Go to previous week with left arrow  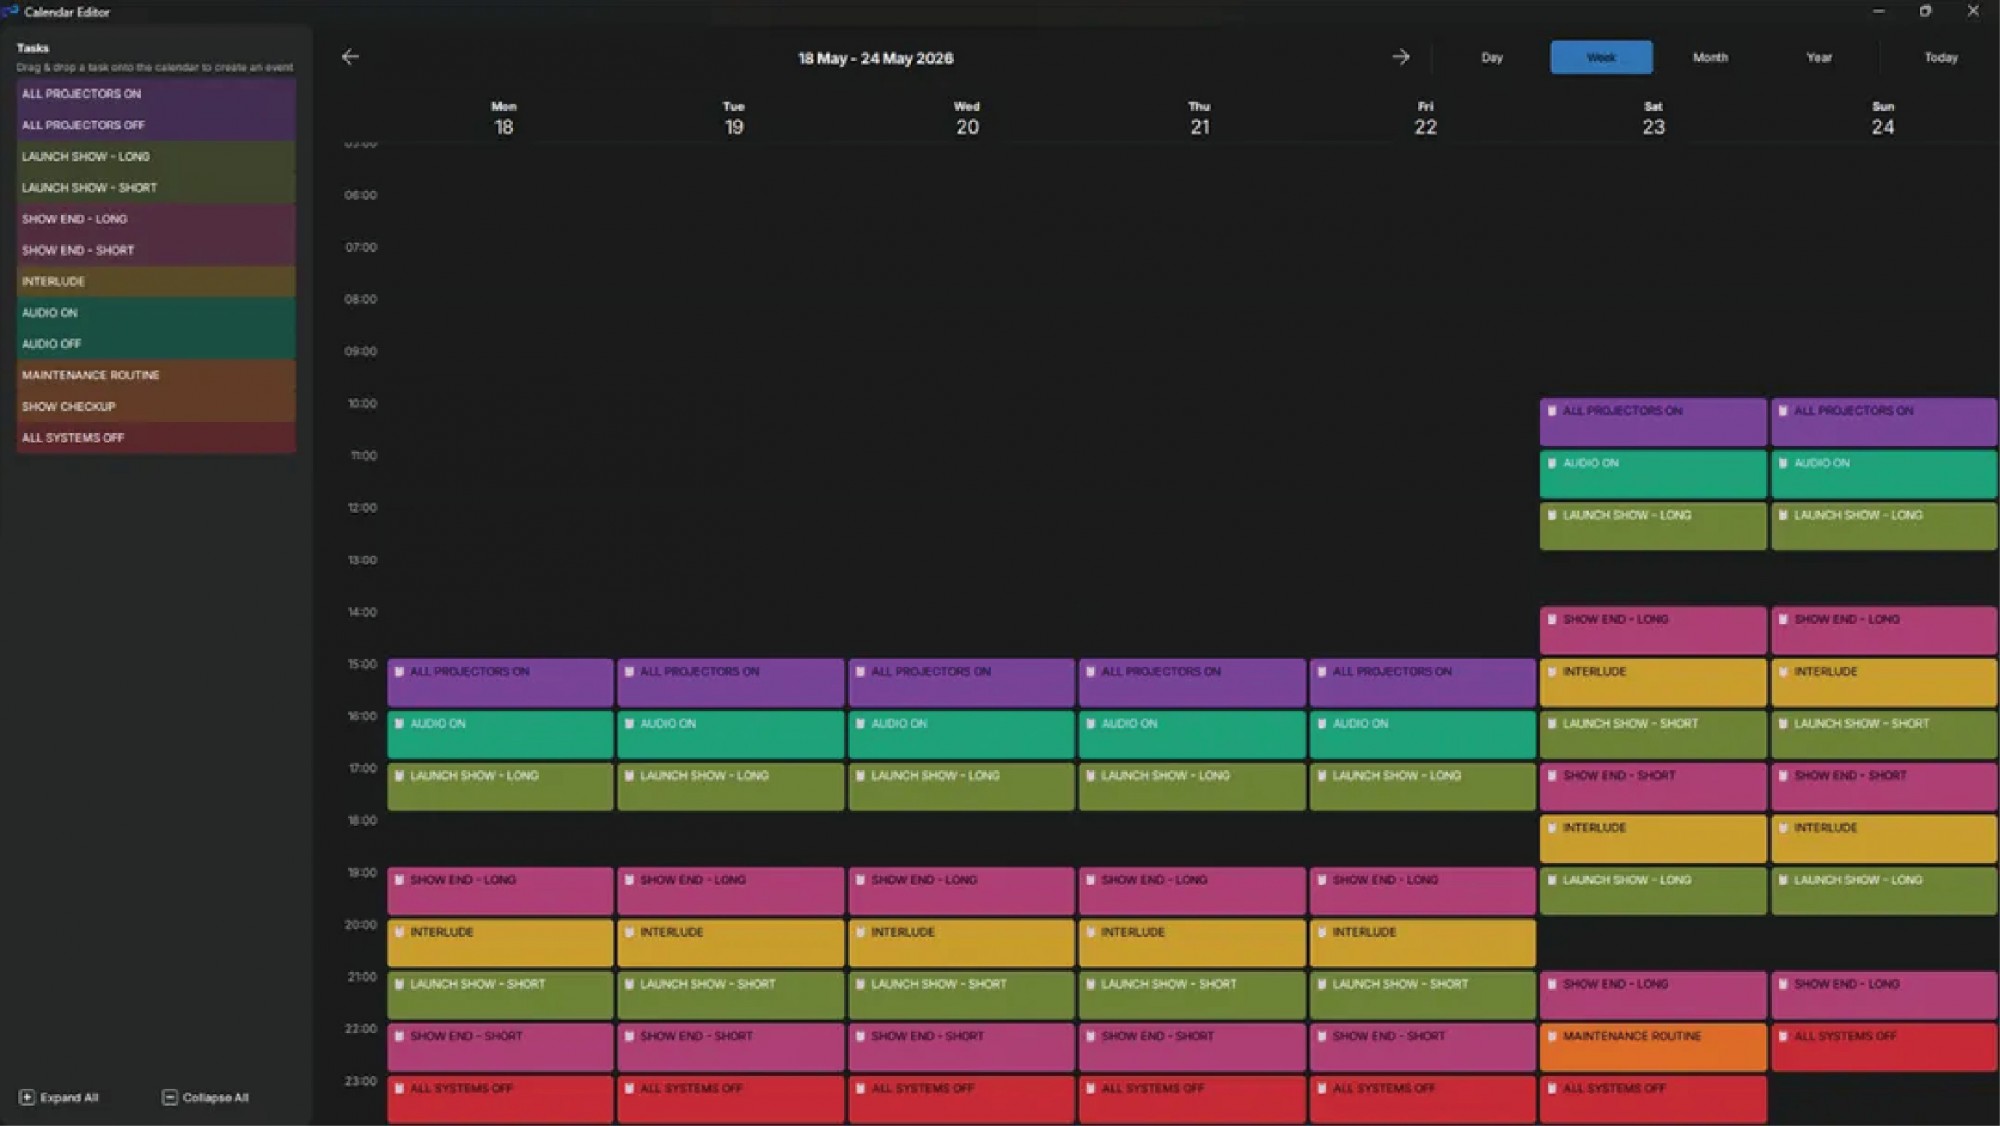click(x=350, y=57)
